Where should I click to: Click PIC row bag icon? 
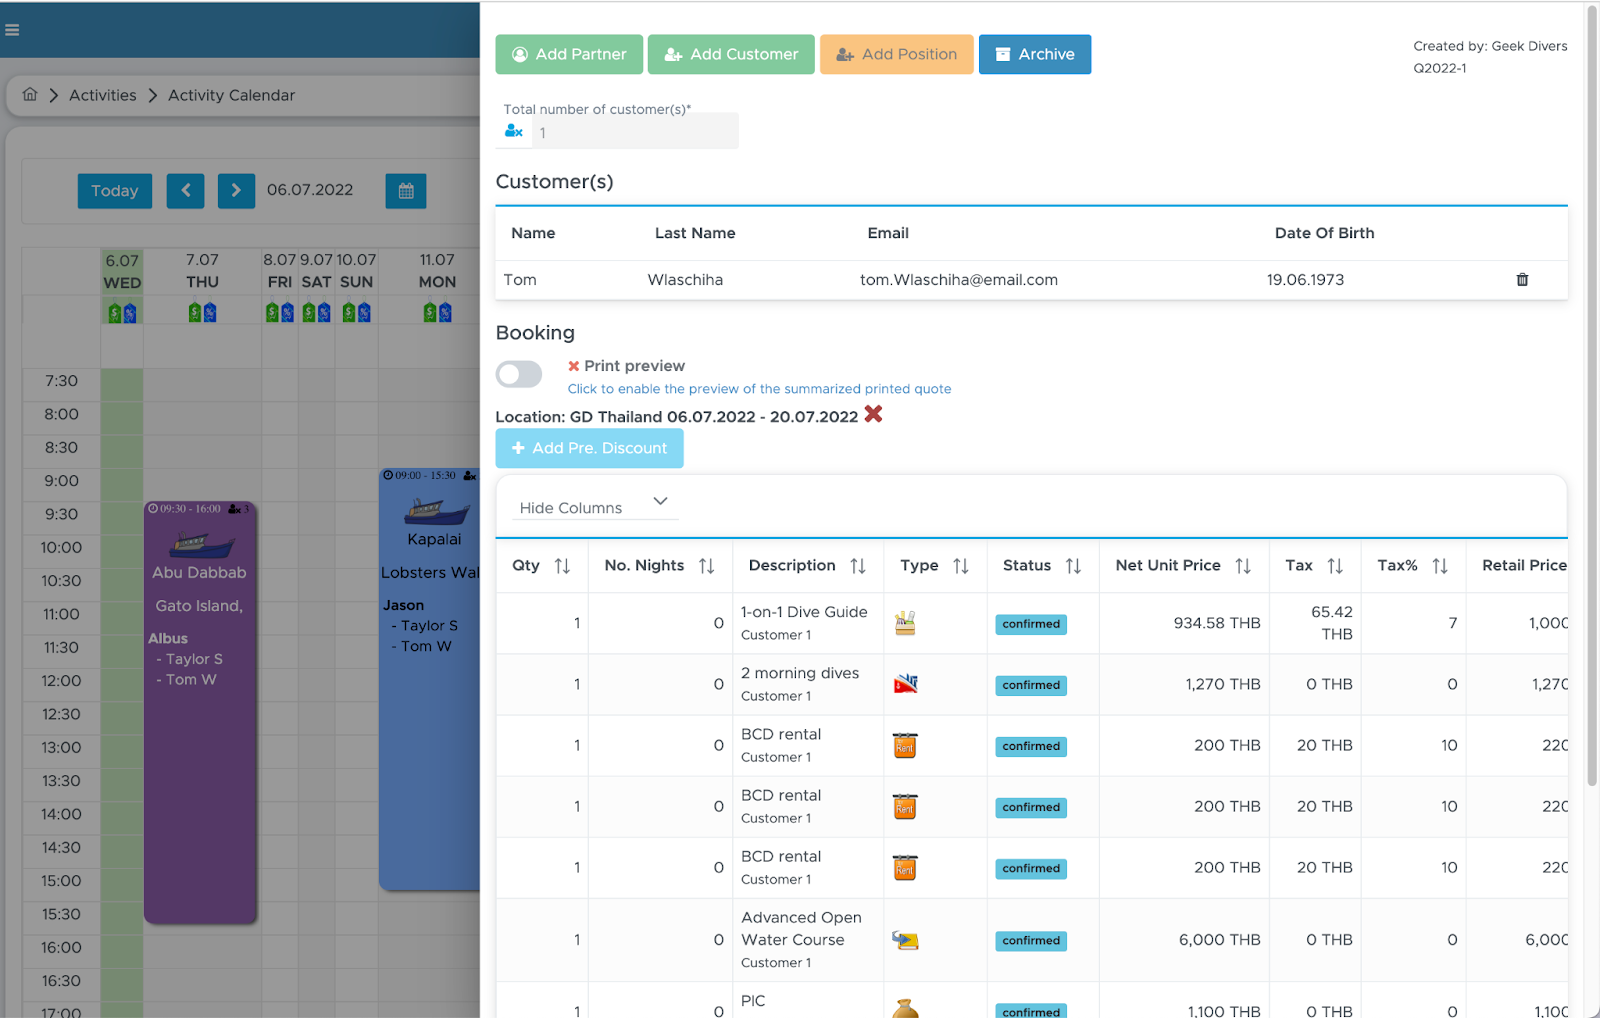point(905,1008)
